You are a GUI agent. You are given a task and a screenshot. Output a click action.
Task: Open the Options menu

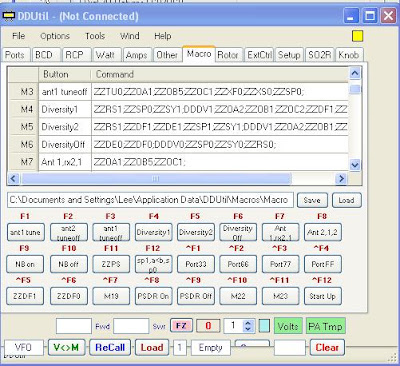click(55, 36)
